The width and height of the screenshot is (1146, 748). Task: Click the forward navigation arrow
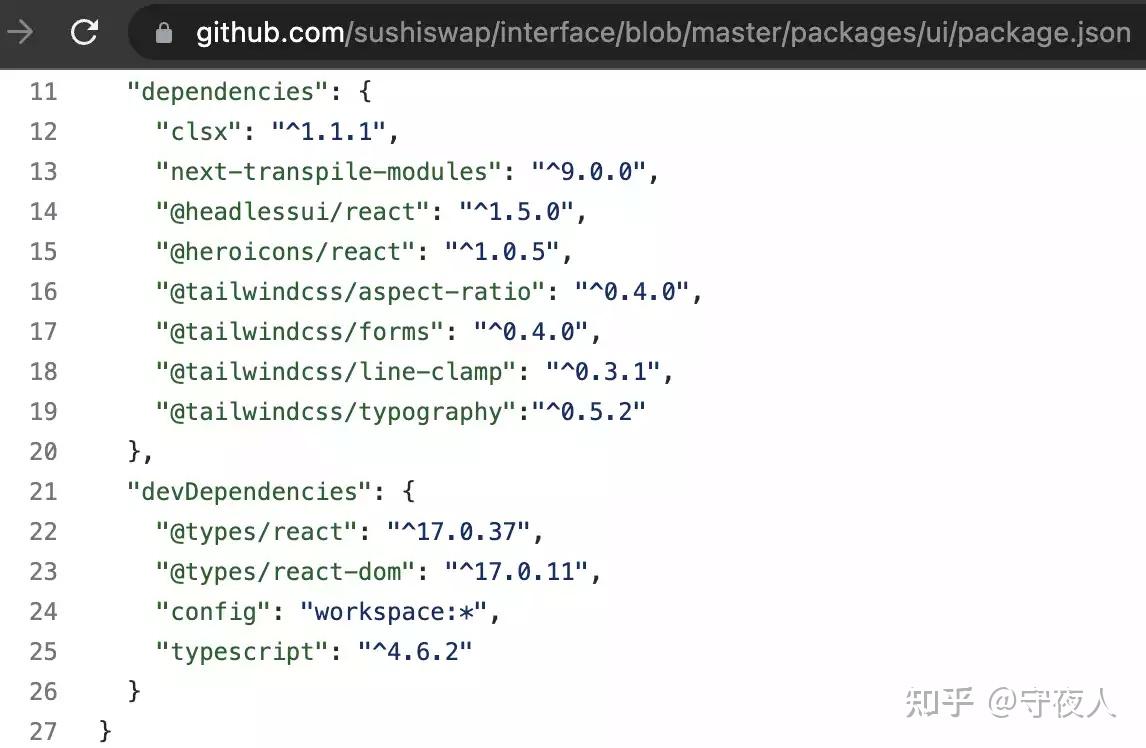(20, 32)
